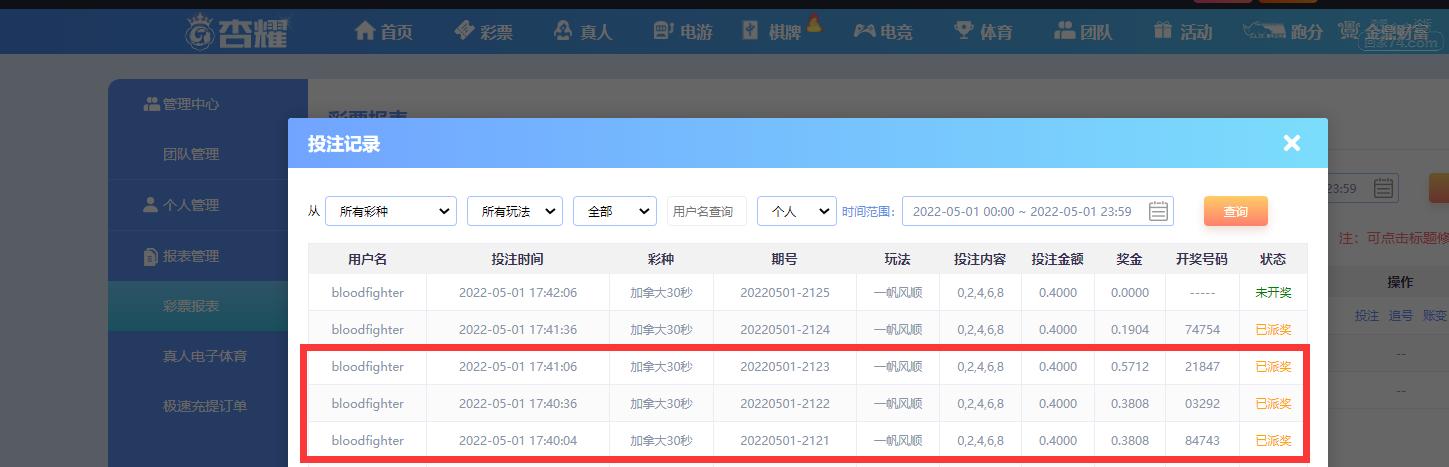Screen dimensions: 1449x467
Task: Click the 追号 link in background table
Action: pos(1401,315)
